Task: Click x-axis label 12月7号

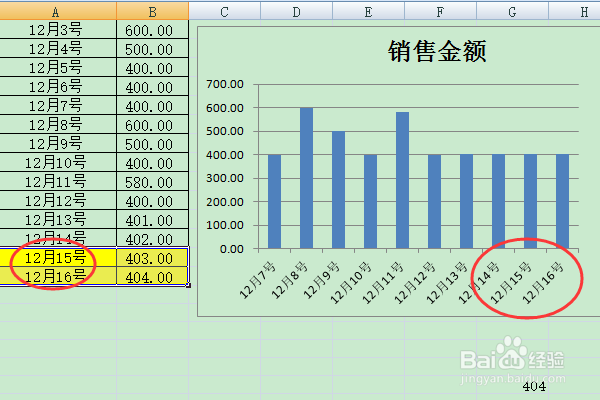Action: click(257, 280)
